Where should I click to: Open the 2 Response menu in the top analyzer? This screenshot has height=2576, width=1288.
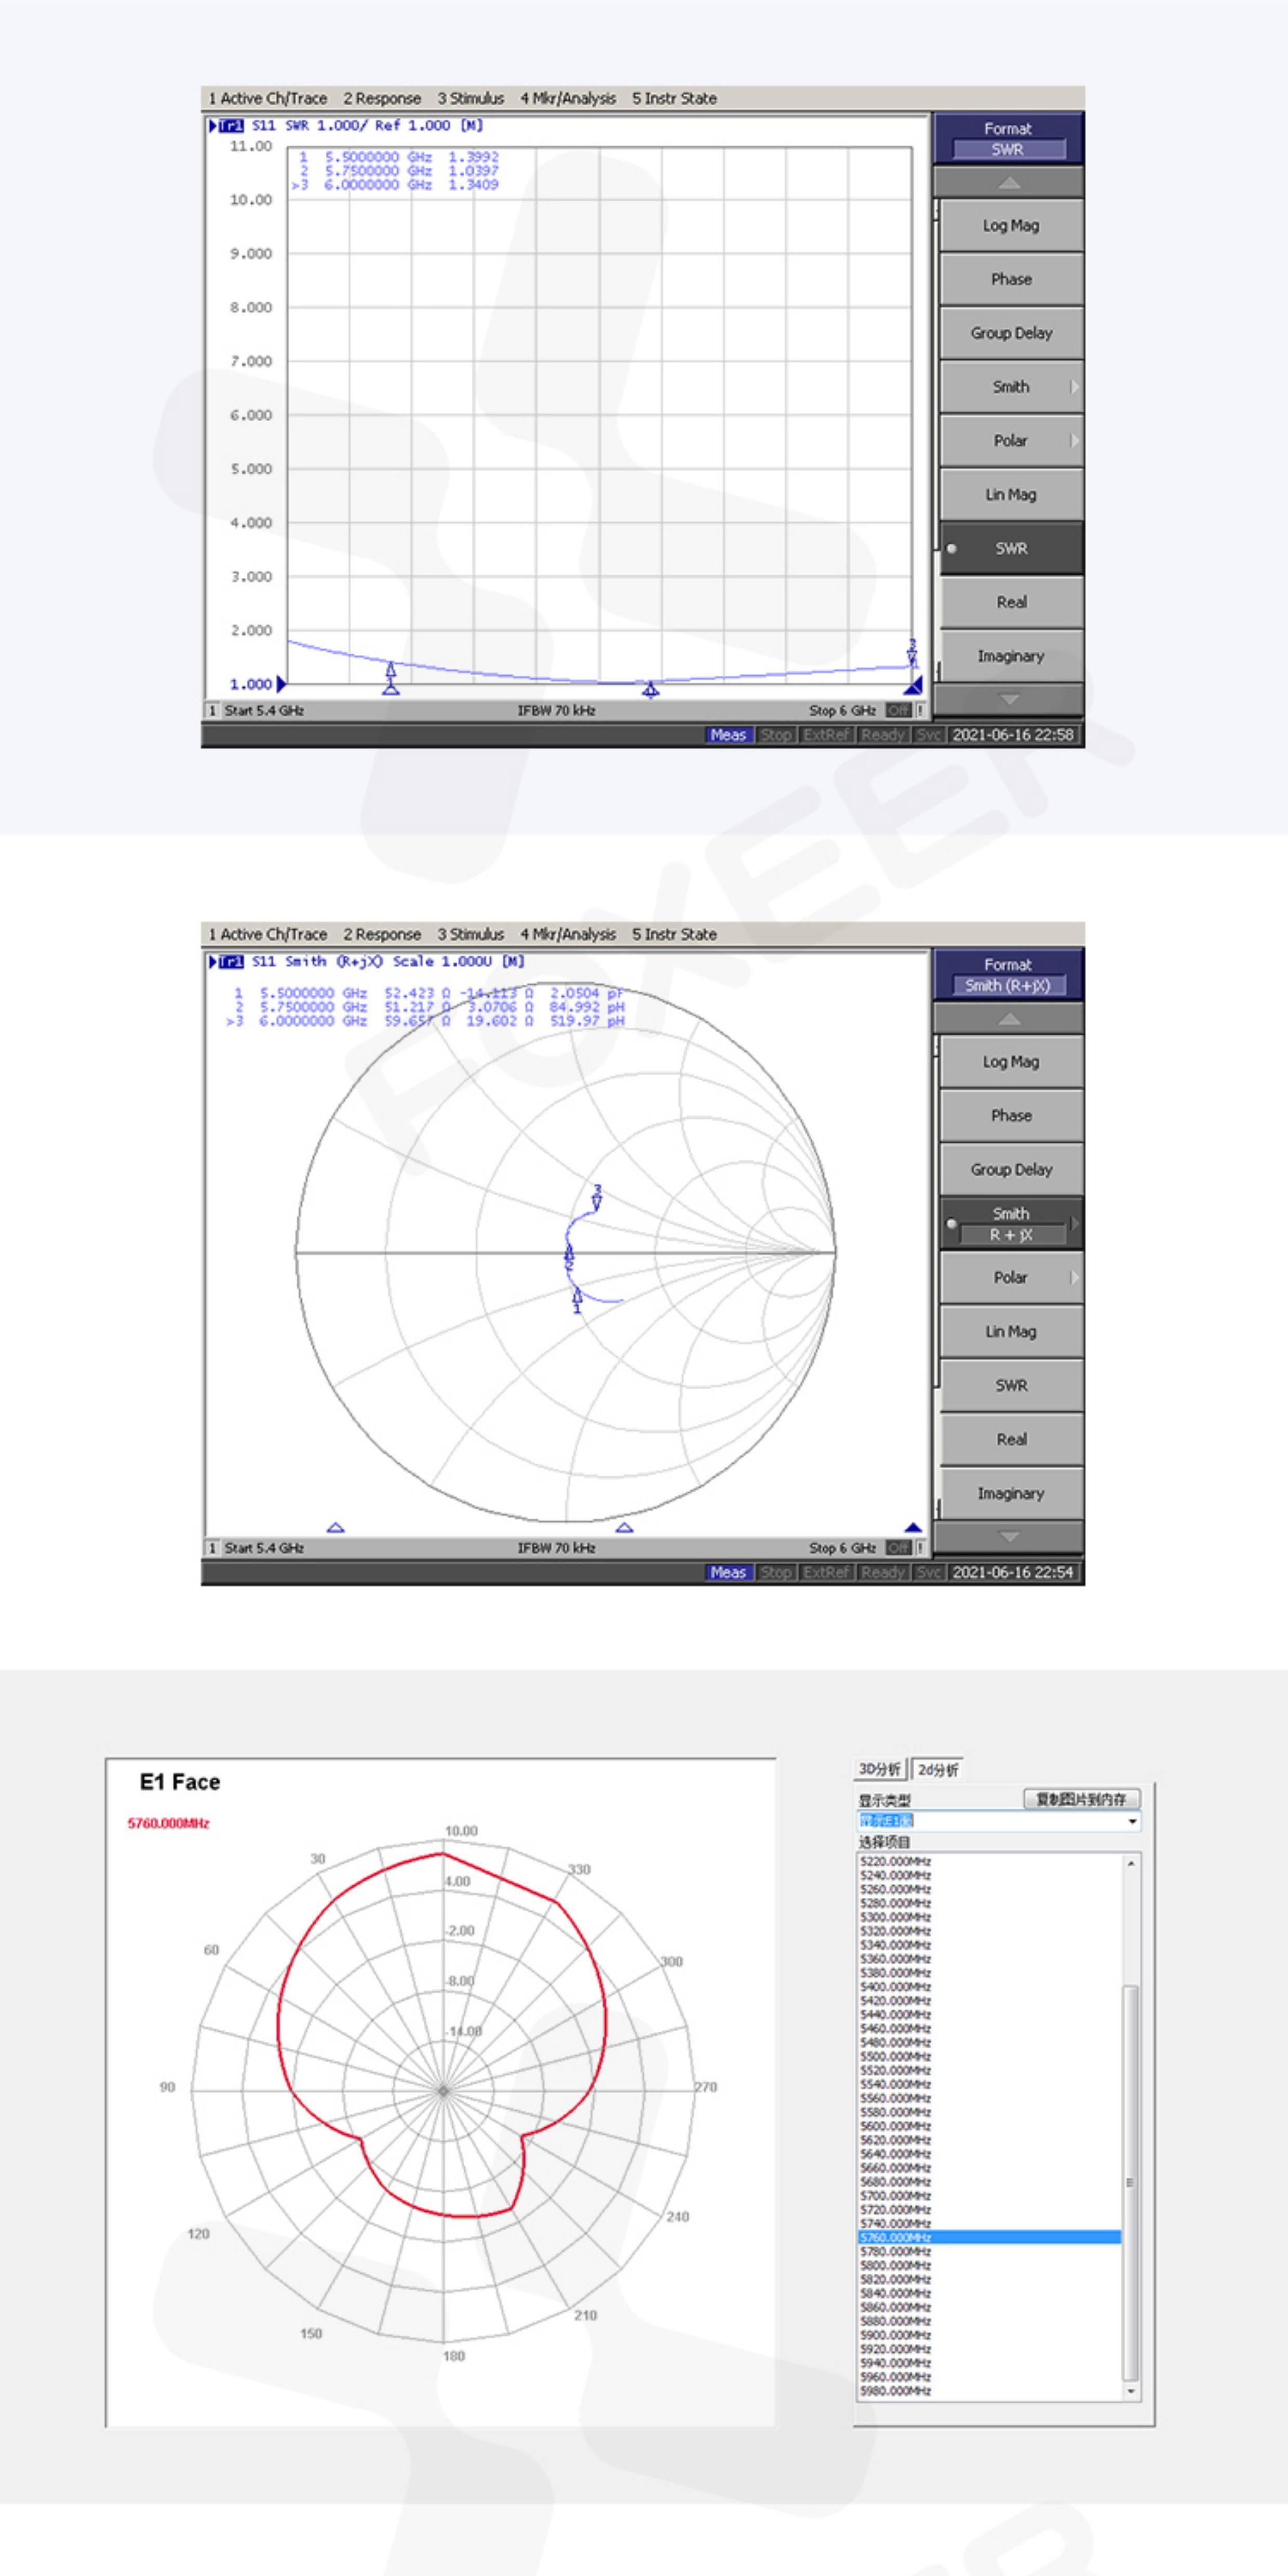[x=382, y=98]
